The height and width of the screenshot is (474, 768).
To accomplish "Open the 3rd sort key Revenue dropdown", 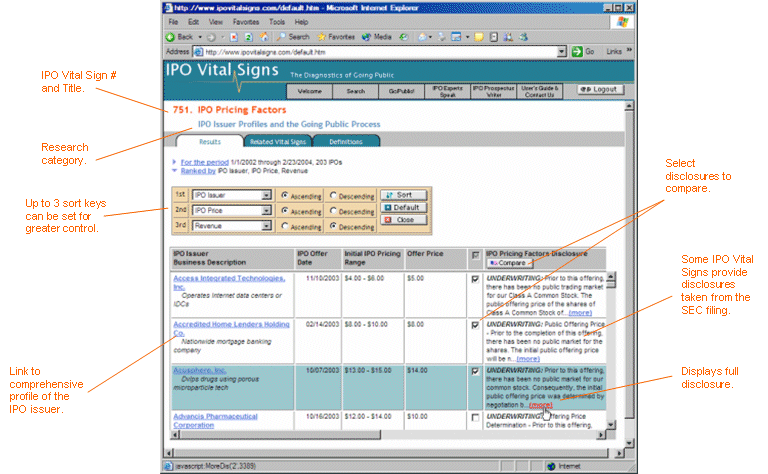I will coord(266,226).
